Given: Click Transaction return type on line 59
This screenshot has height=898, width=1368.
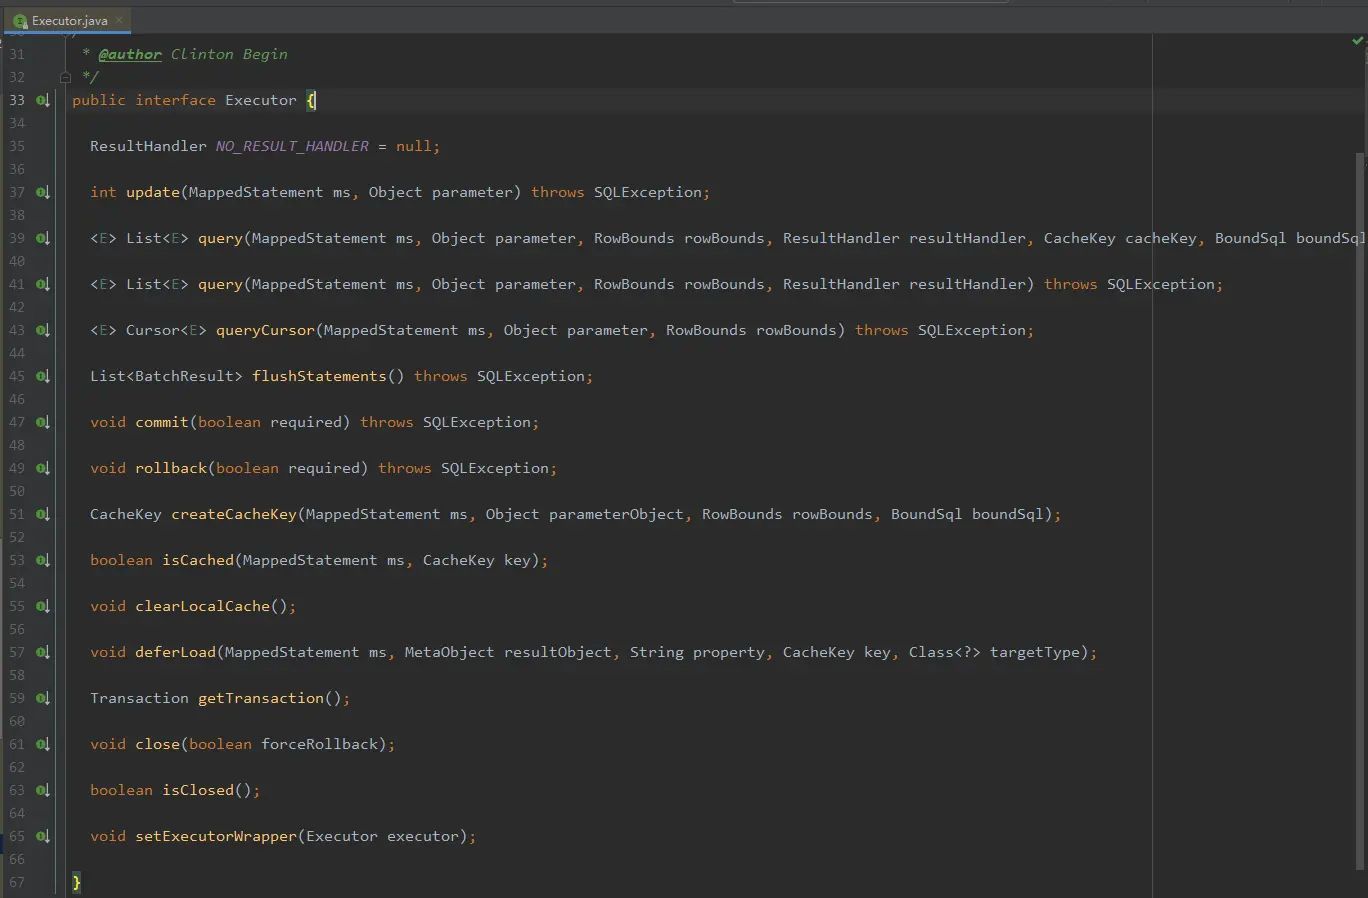Looking at the screenshot, I should coord(139,698).
